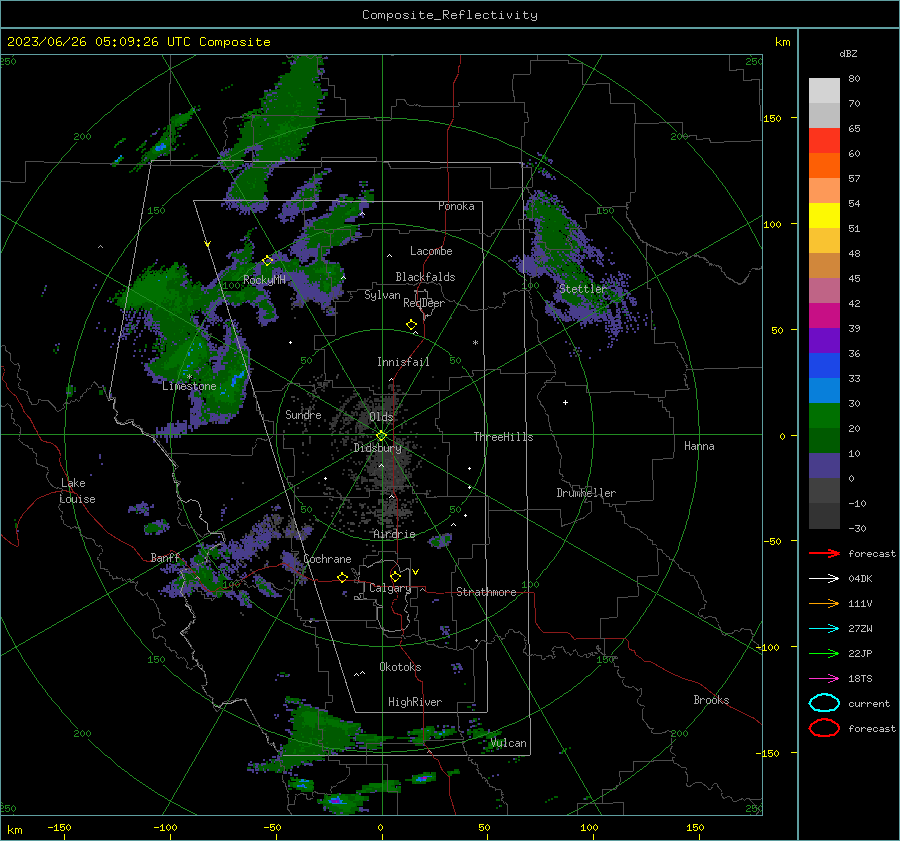Select the Drumheller label

586,493
